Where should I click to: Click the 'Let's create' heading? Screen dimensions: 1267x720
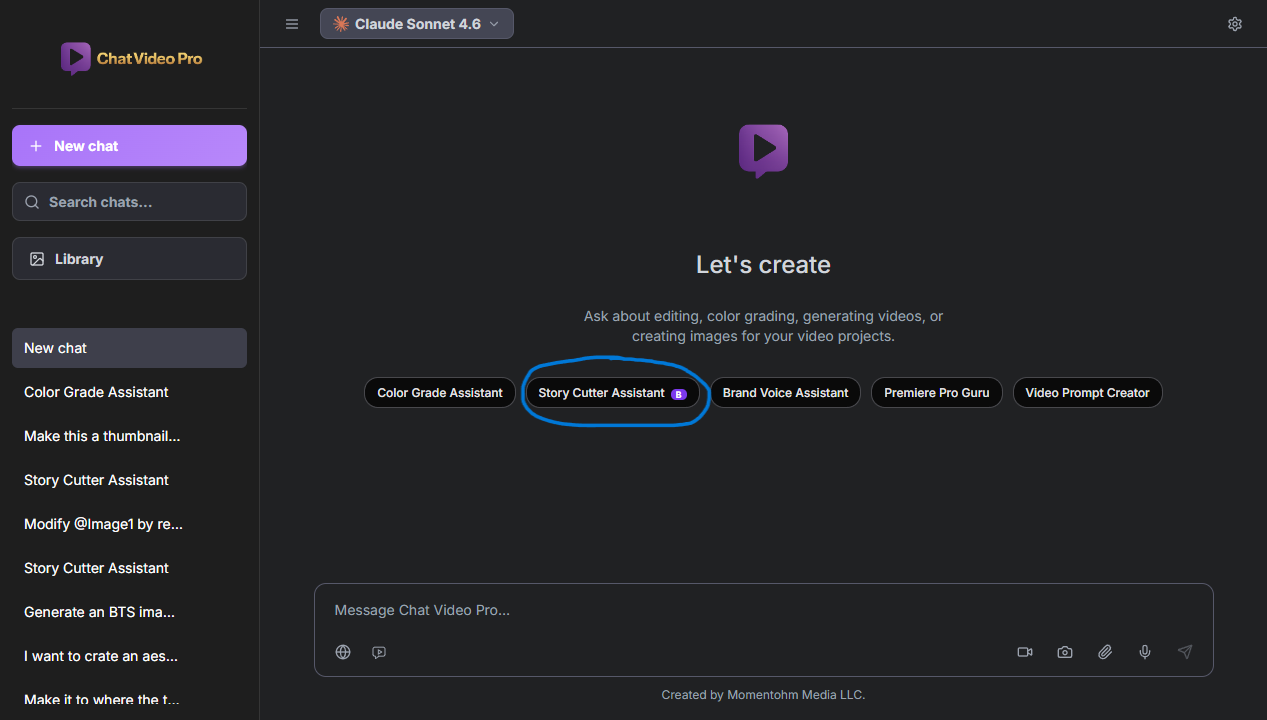(763, 265)
